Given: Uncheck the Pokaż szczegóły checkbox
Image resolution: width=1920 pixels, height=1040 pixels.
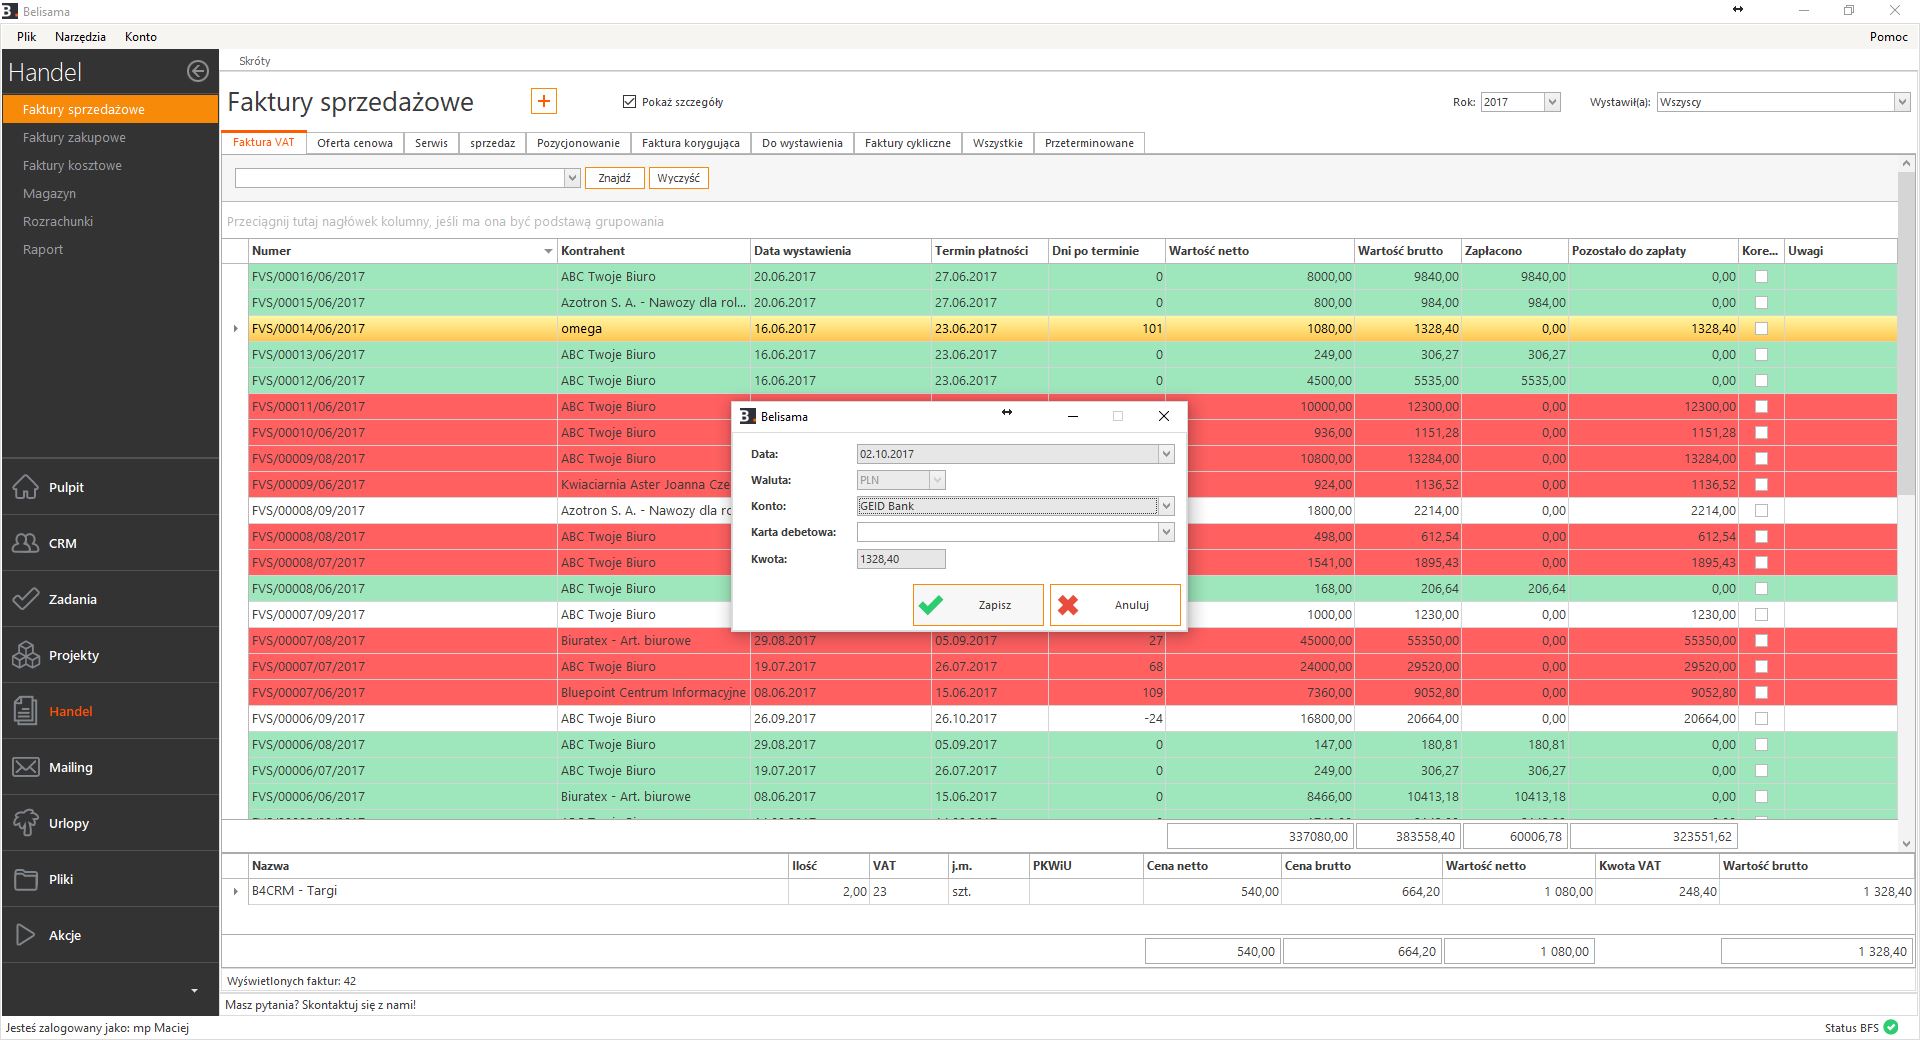Looking at the screenshot, I should [629, 102].
